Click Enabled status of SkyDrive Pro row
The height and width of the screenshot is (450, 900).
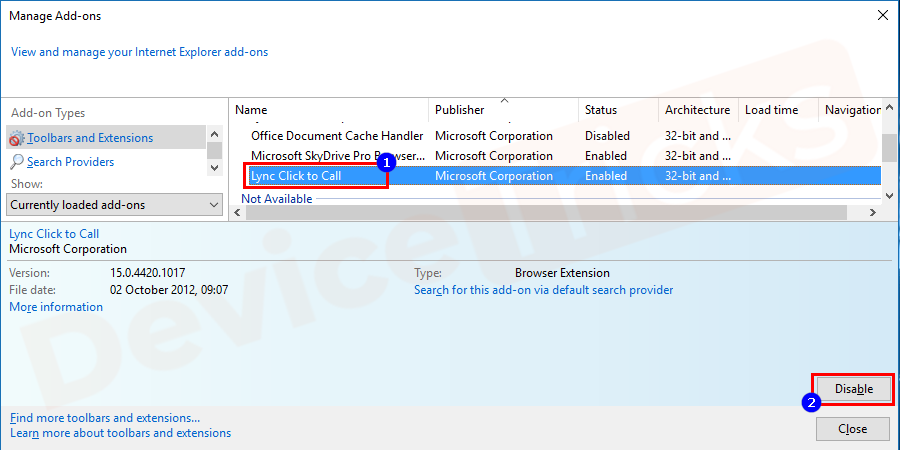coord(606,156)
